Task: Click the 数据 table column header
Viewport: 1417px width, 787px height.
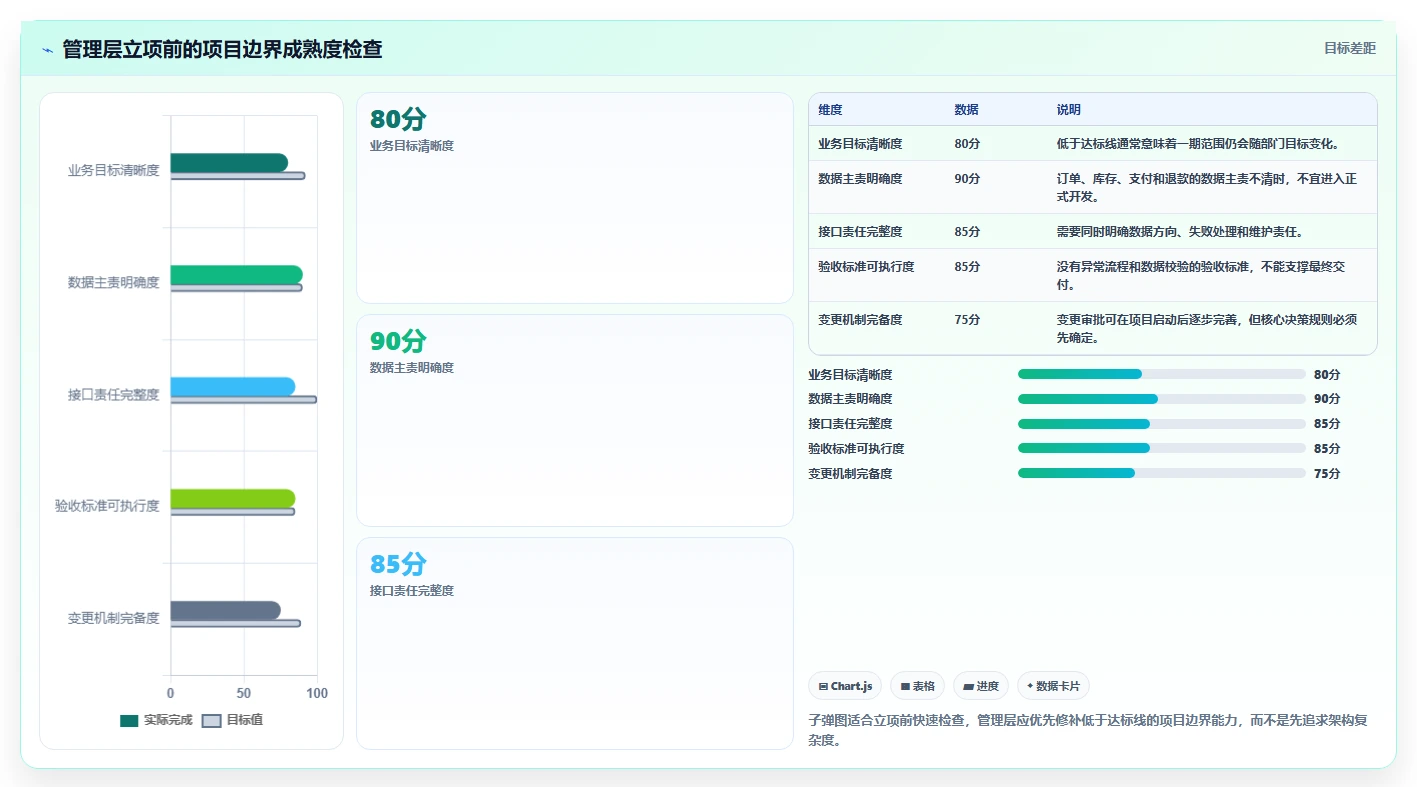Action: click(966, 110)
